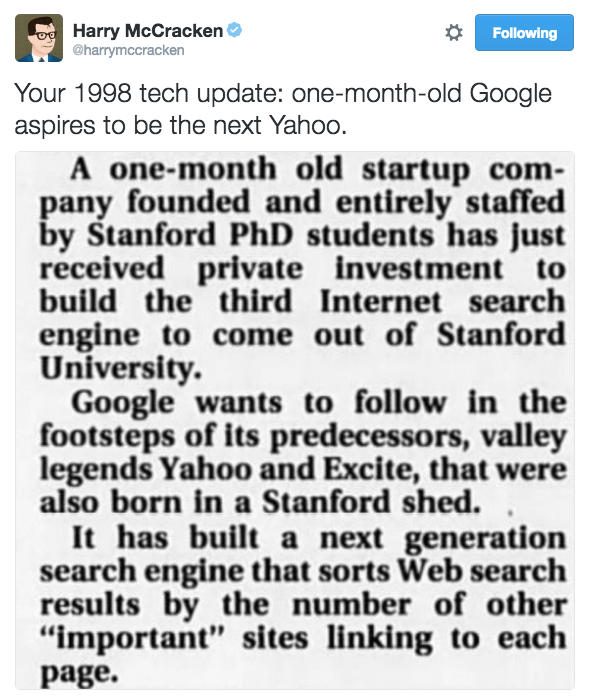The width and height of the screenshot is (595, 698).
Task: Click the word Google in the tweet text
Action: coord(510,94)
